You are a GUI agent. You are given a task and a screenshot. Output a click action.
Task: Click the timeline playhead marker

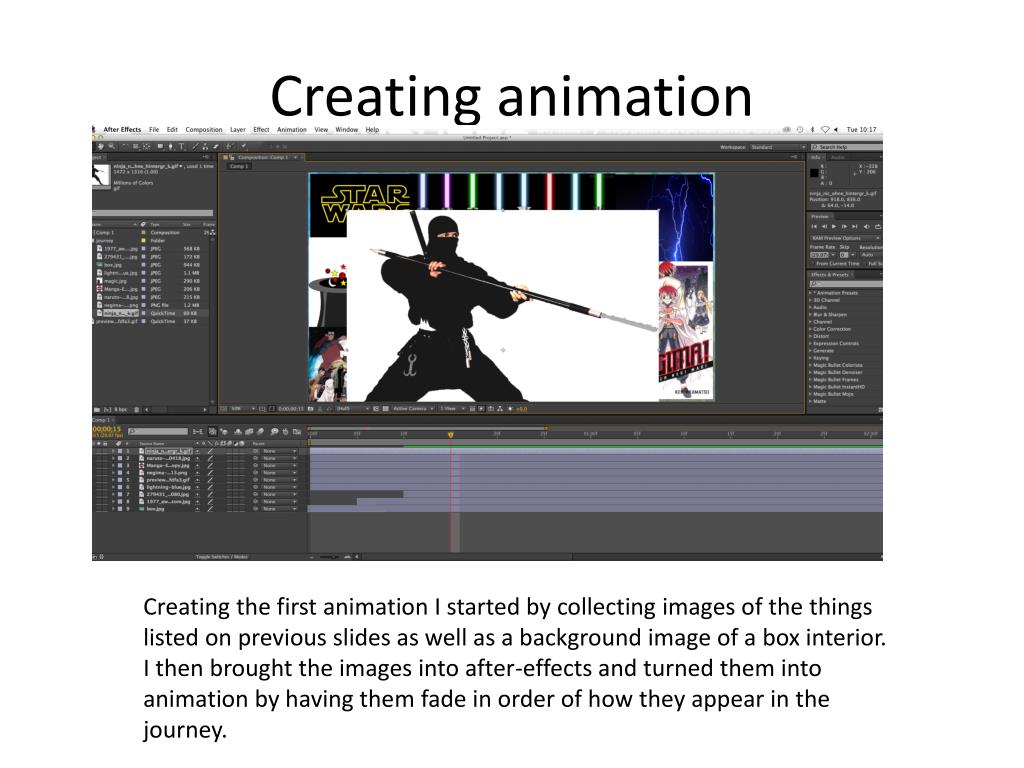click(x=451, y=434)
